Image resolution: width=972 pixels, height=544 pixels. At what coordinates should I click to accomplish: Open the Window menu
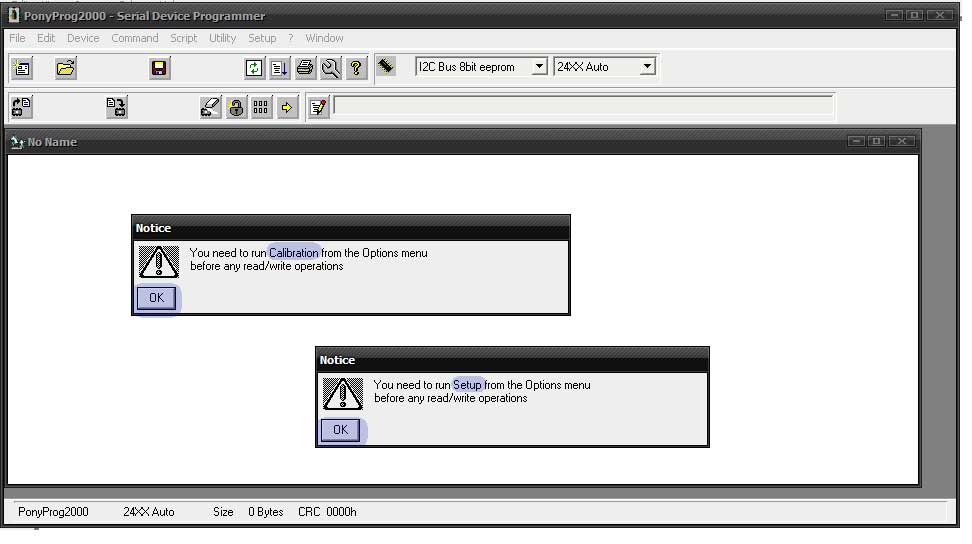[324, 38]
